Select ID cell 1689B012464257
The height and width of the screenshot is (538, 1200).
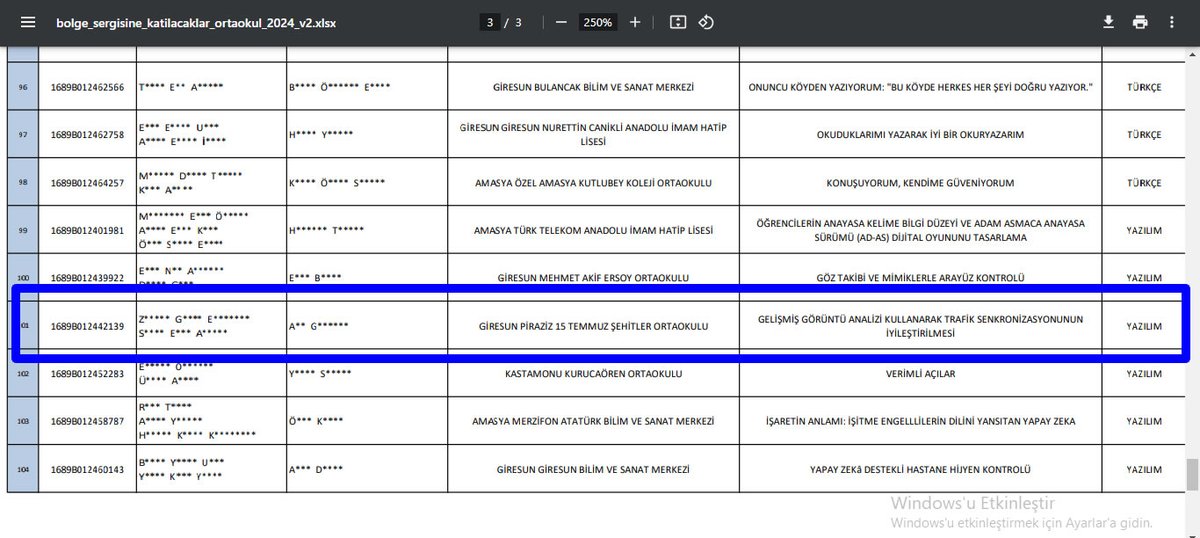(88, 183)
